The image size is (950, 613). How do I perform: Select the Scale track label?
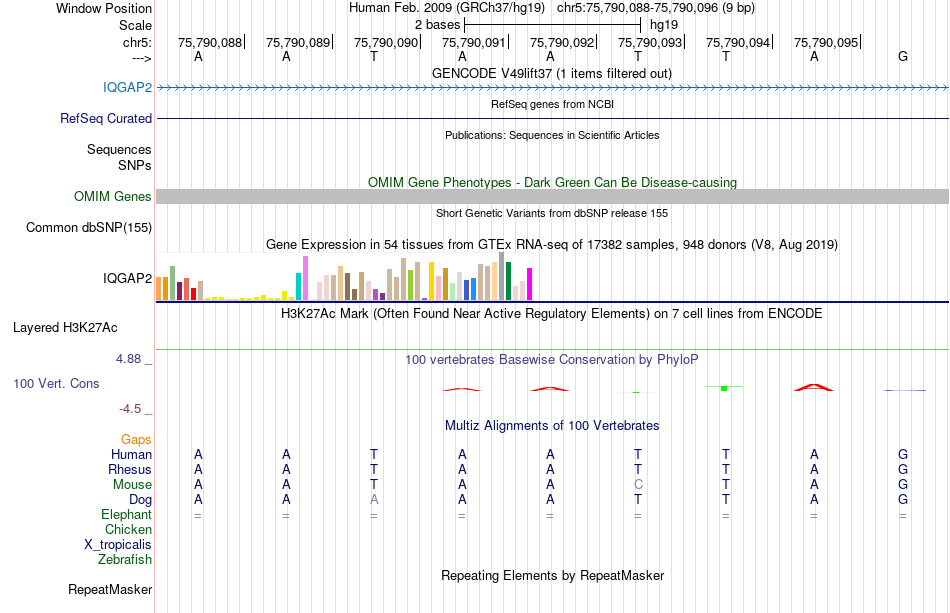click(x=135, y=25)
